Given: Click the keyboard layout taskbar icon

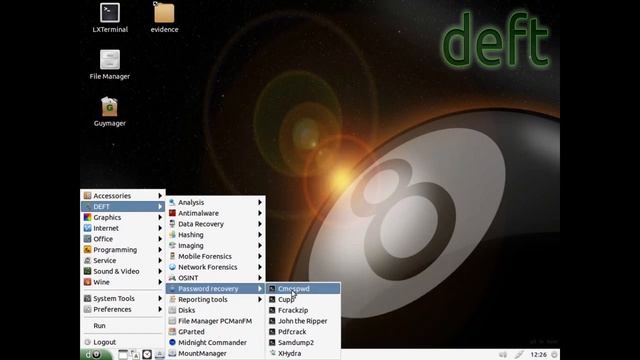Looking at the screenshot, I should tap(135, 355).
